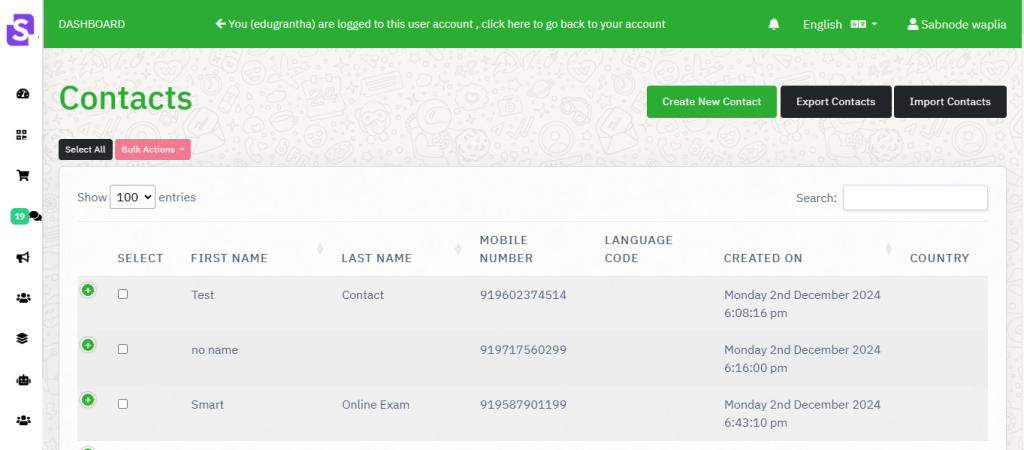This screenshot has height=450, width=1024.
Task: Expand the English language selector
Action: click(x=840, y=24)
